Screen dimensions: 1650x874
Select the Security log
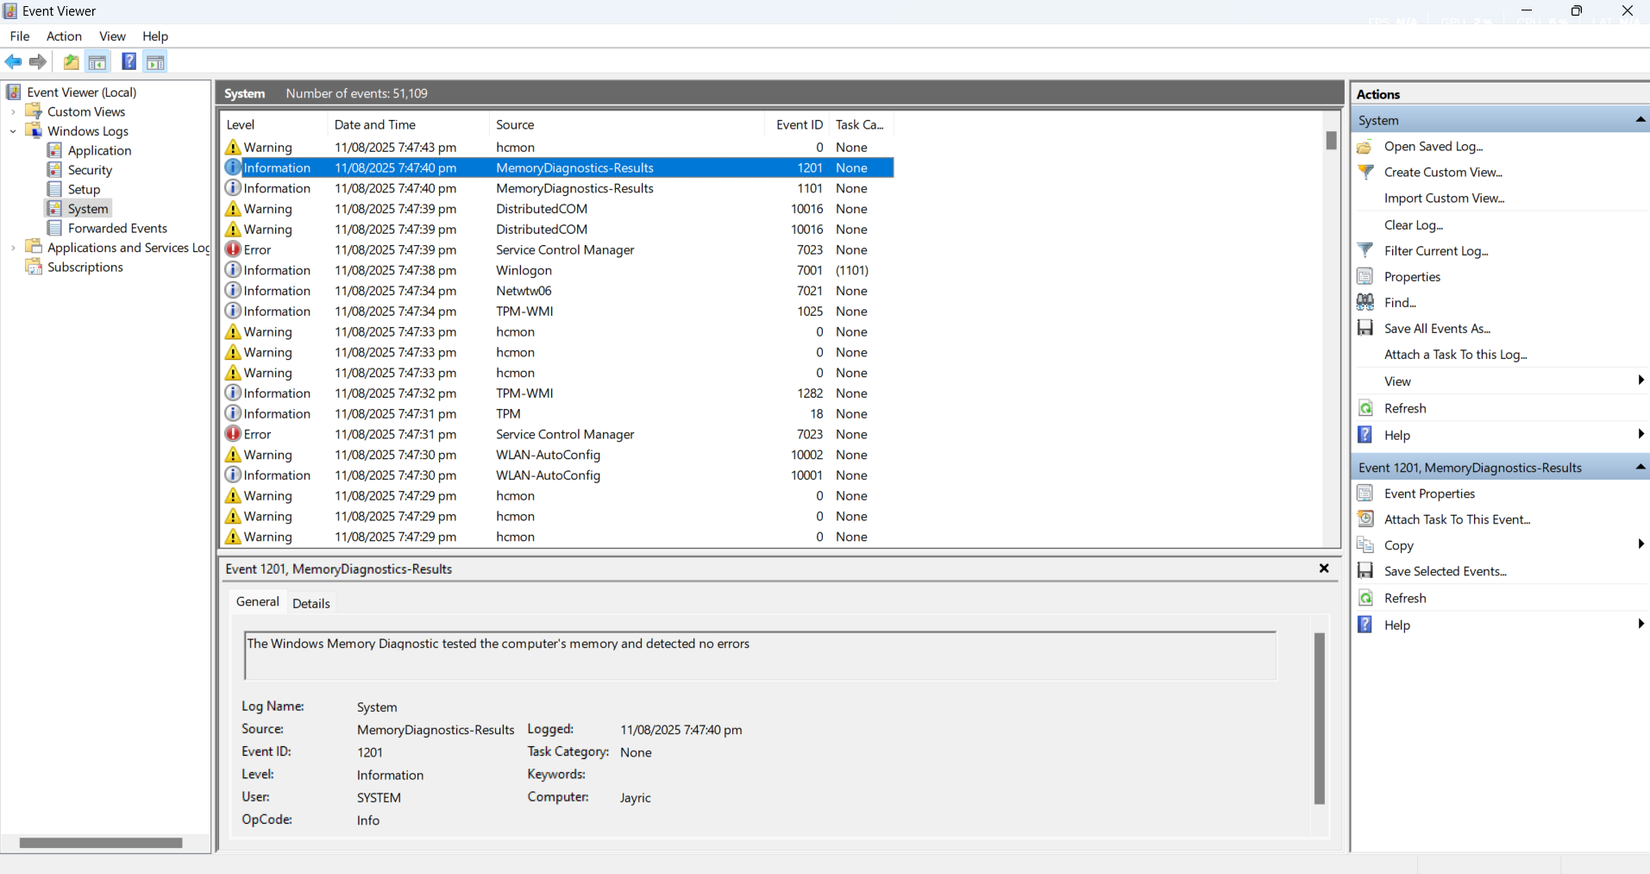point(90,170)
